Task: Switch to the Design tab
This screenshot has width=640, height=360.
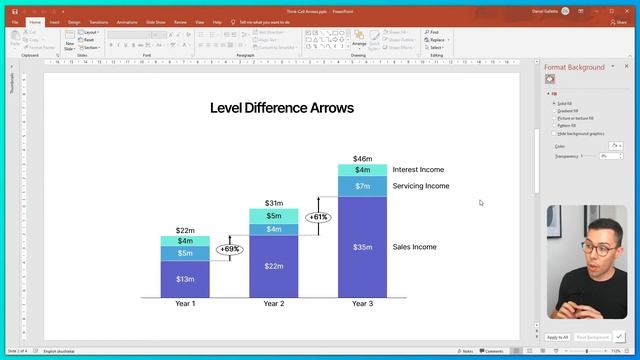Action: click(x=74, y=22)
